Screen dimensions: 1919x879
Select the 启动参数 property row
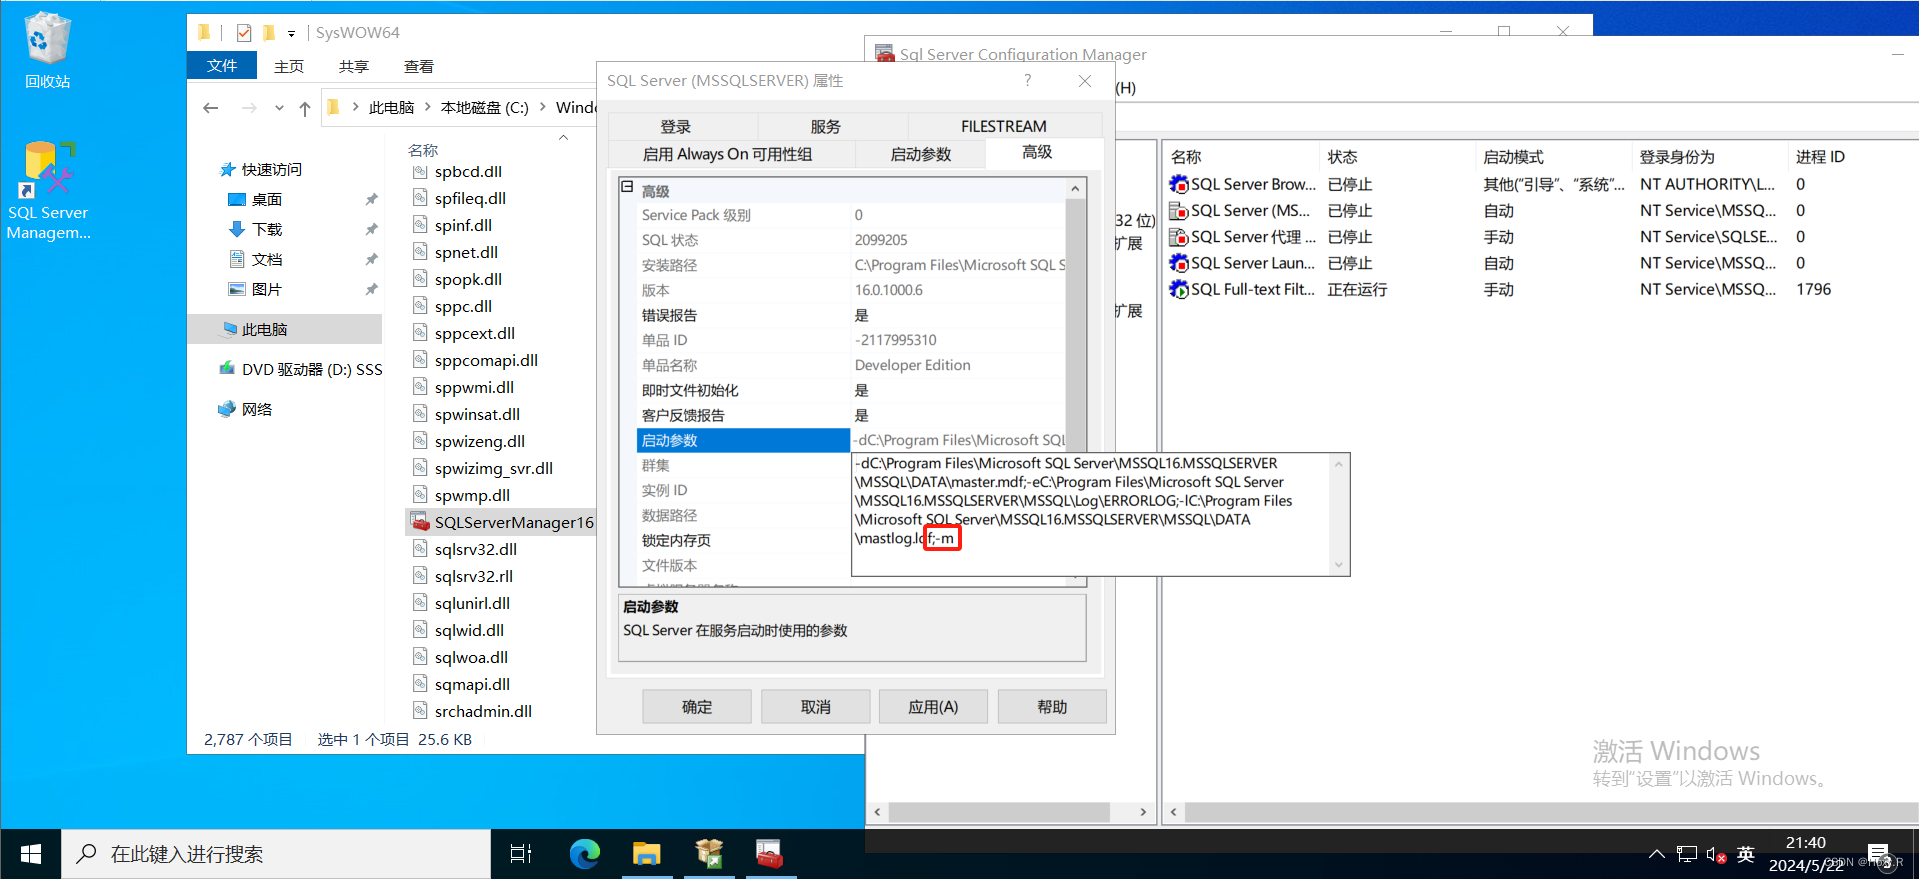(x=743, y=440)
